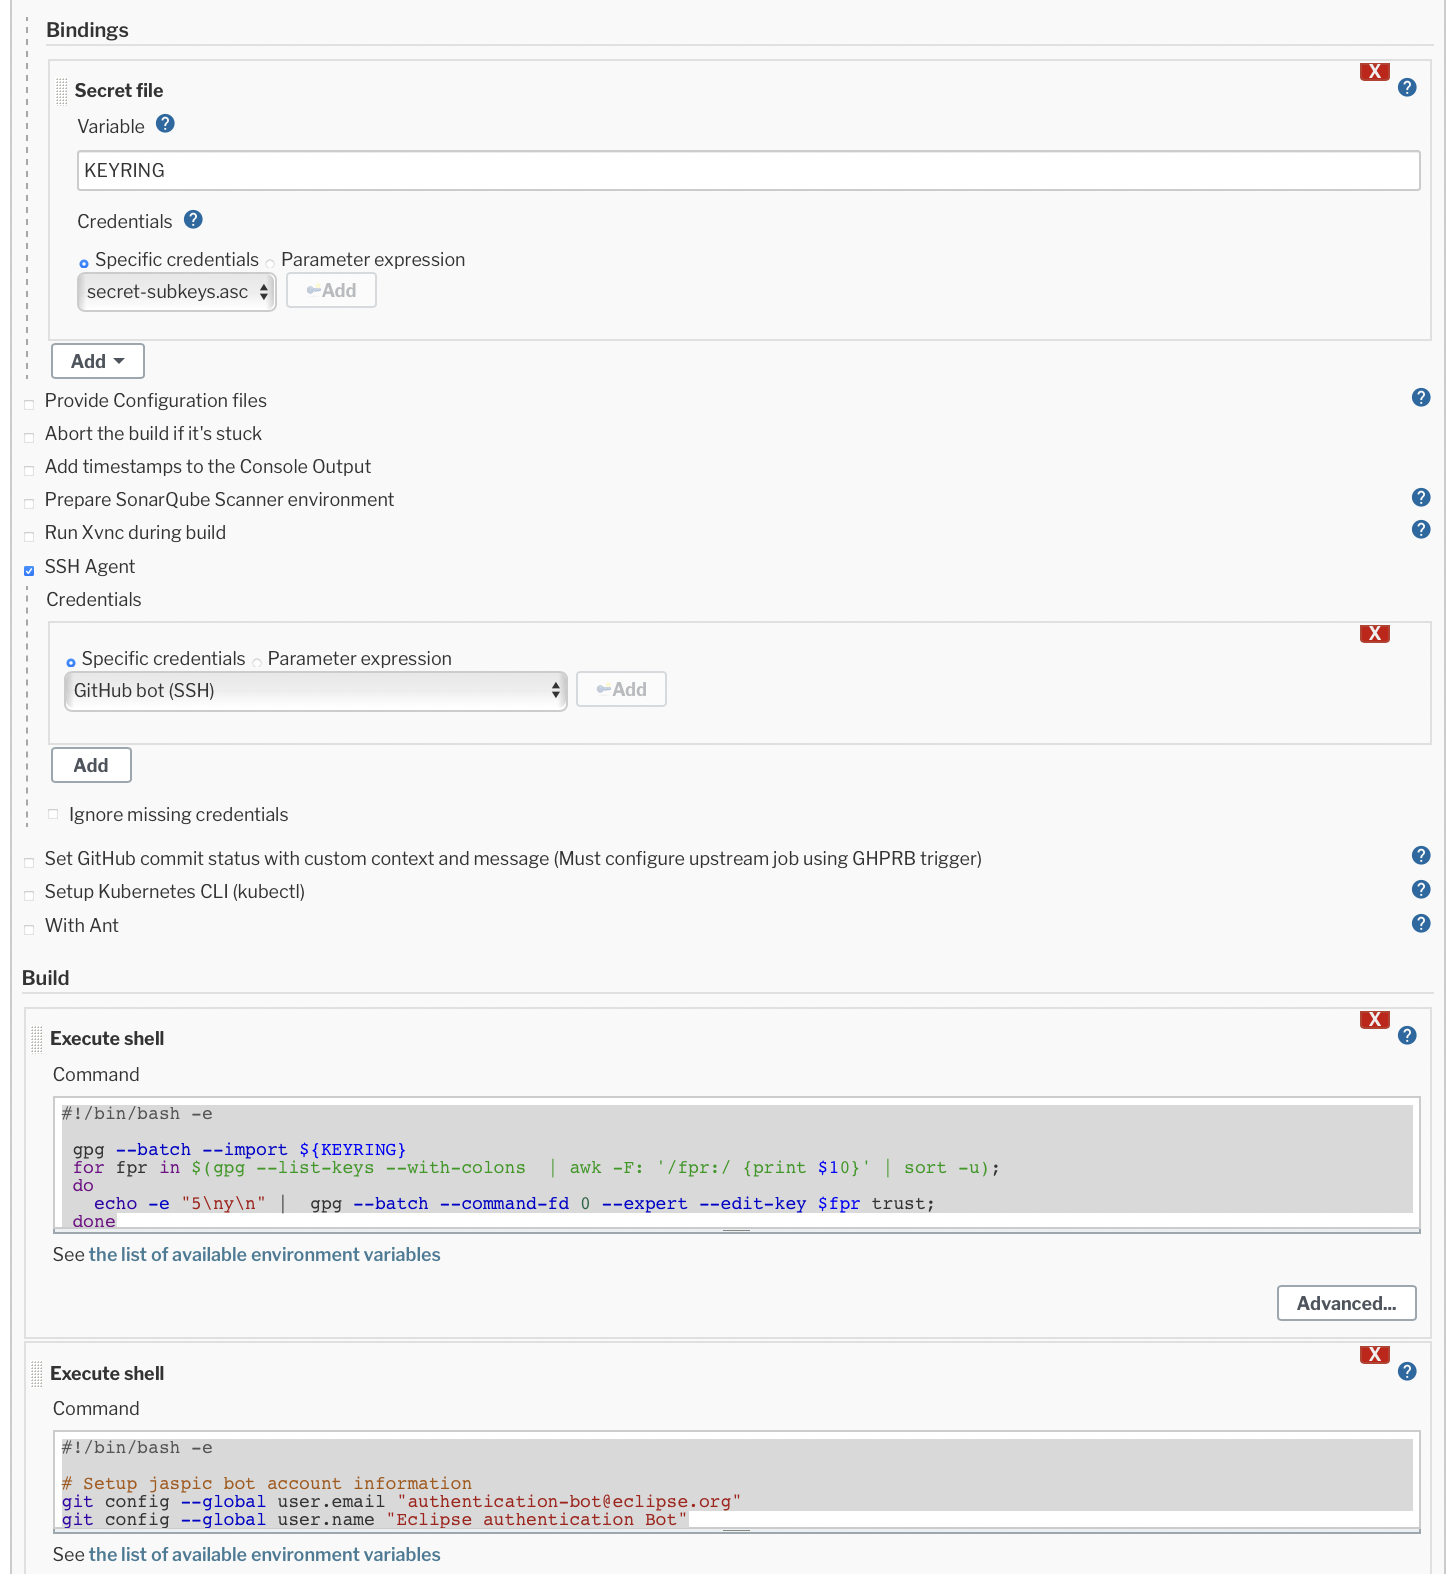Open help for Provide Configuration files

click(1420, 398)
